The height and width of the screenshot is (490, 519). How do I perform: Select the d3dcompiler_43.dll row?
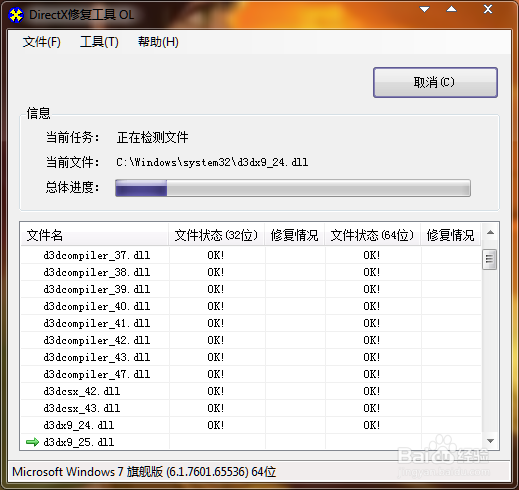click(251, 357)
